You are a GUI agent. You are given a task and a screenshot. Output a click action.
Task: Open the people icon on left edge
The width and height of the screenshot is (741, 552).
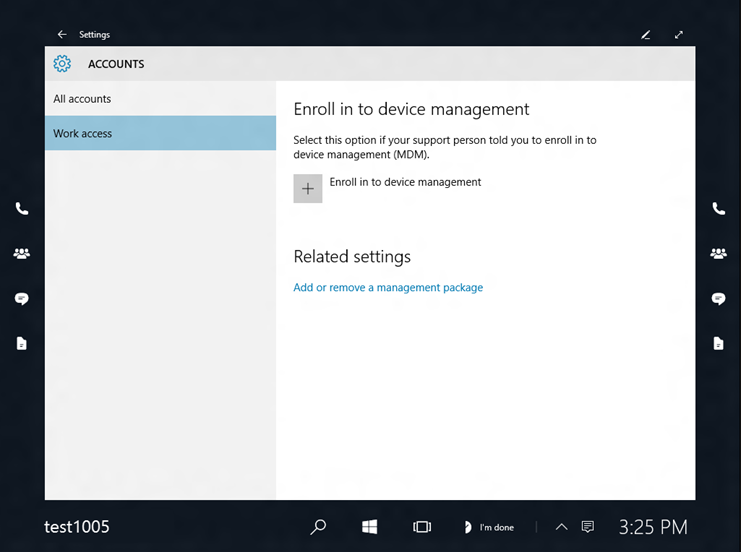pyautogui.click(x=21, y=254)
